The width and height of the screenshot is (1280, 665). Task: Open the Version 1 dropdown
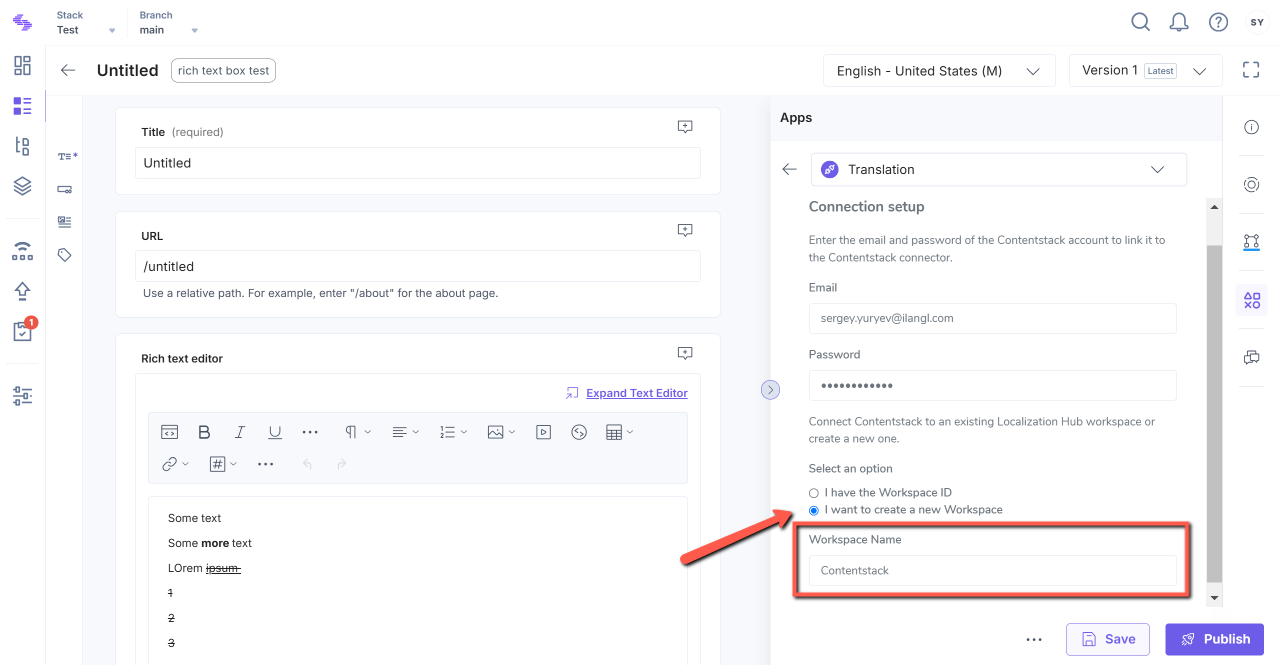(1146, 71)
